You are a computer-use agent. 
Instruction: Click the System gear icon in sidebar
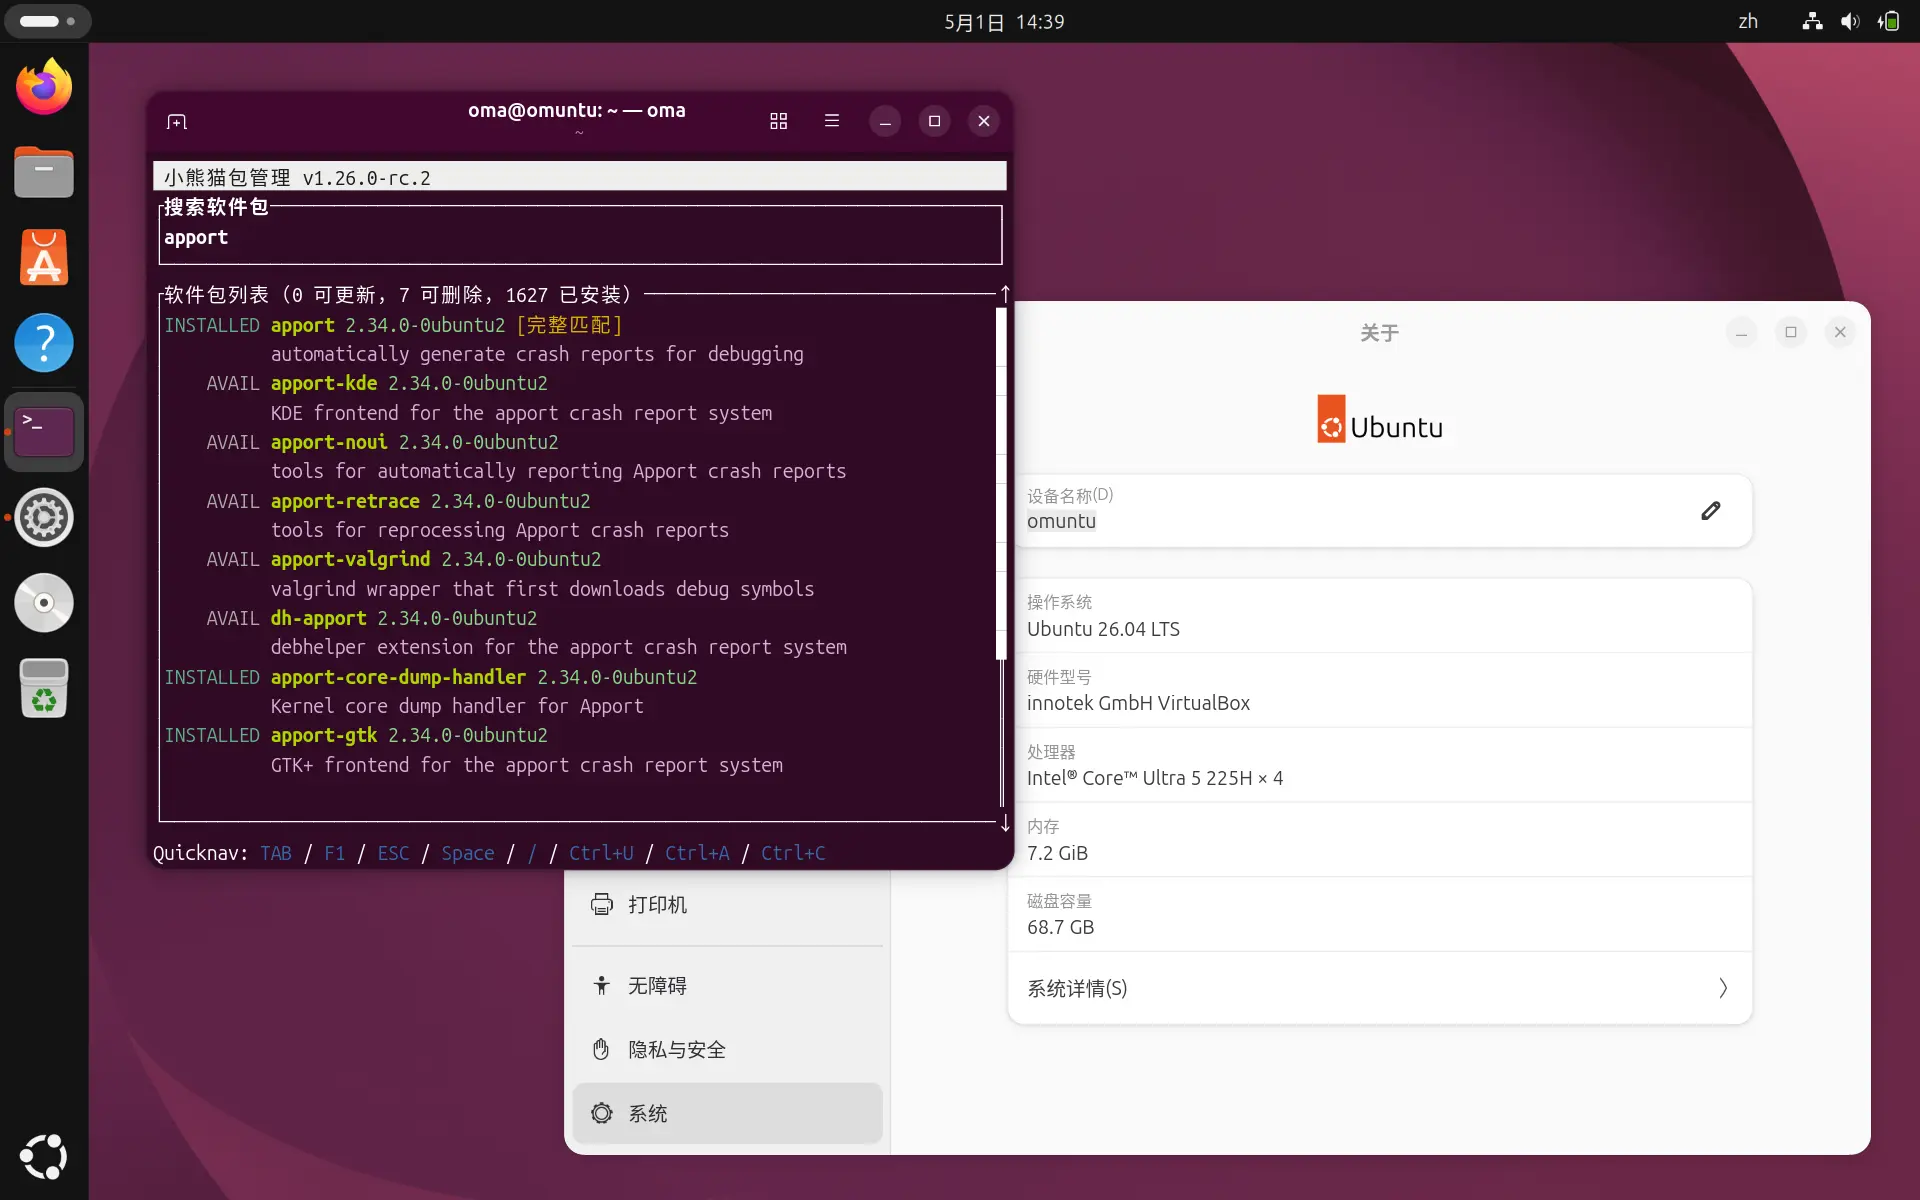click(601, 1113)
